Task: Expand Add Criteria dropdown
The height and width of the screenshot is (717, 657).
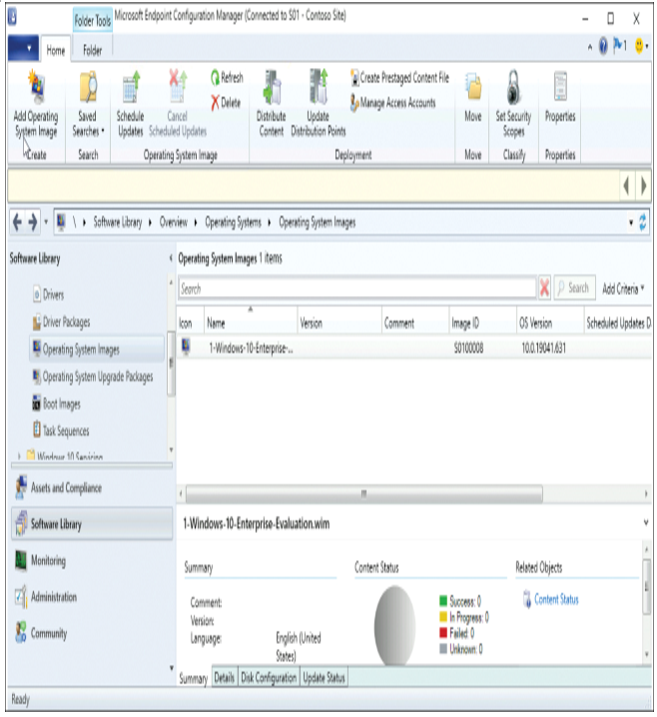Action: pyautogui.click(x=623, y=289)
